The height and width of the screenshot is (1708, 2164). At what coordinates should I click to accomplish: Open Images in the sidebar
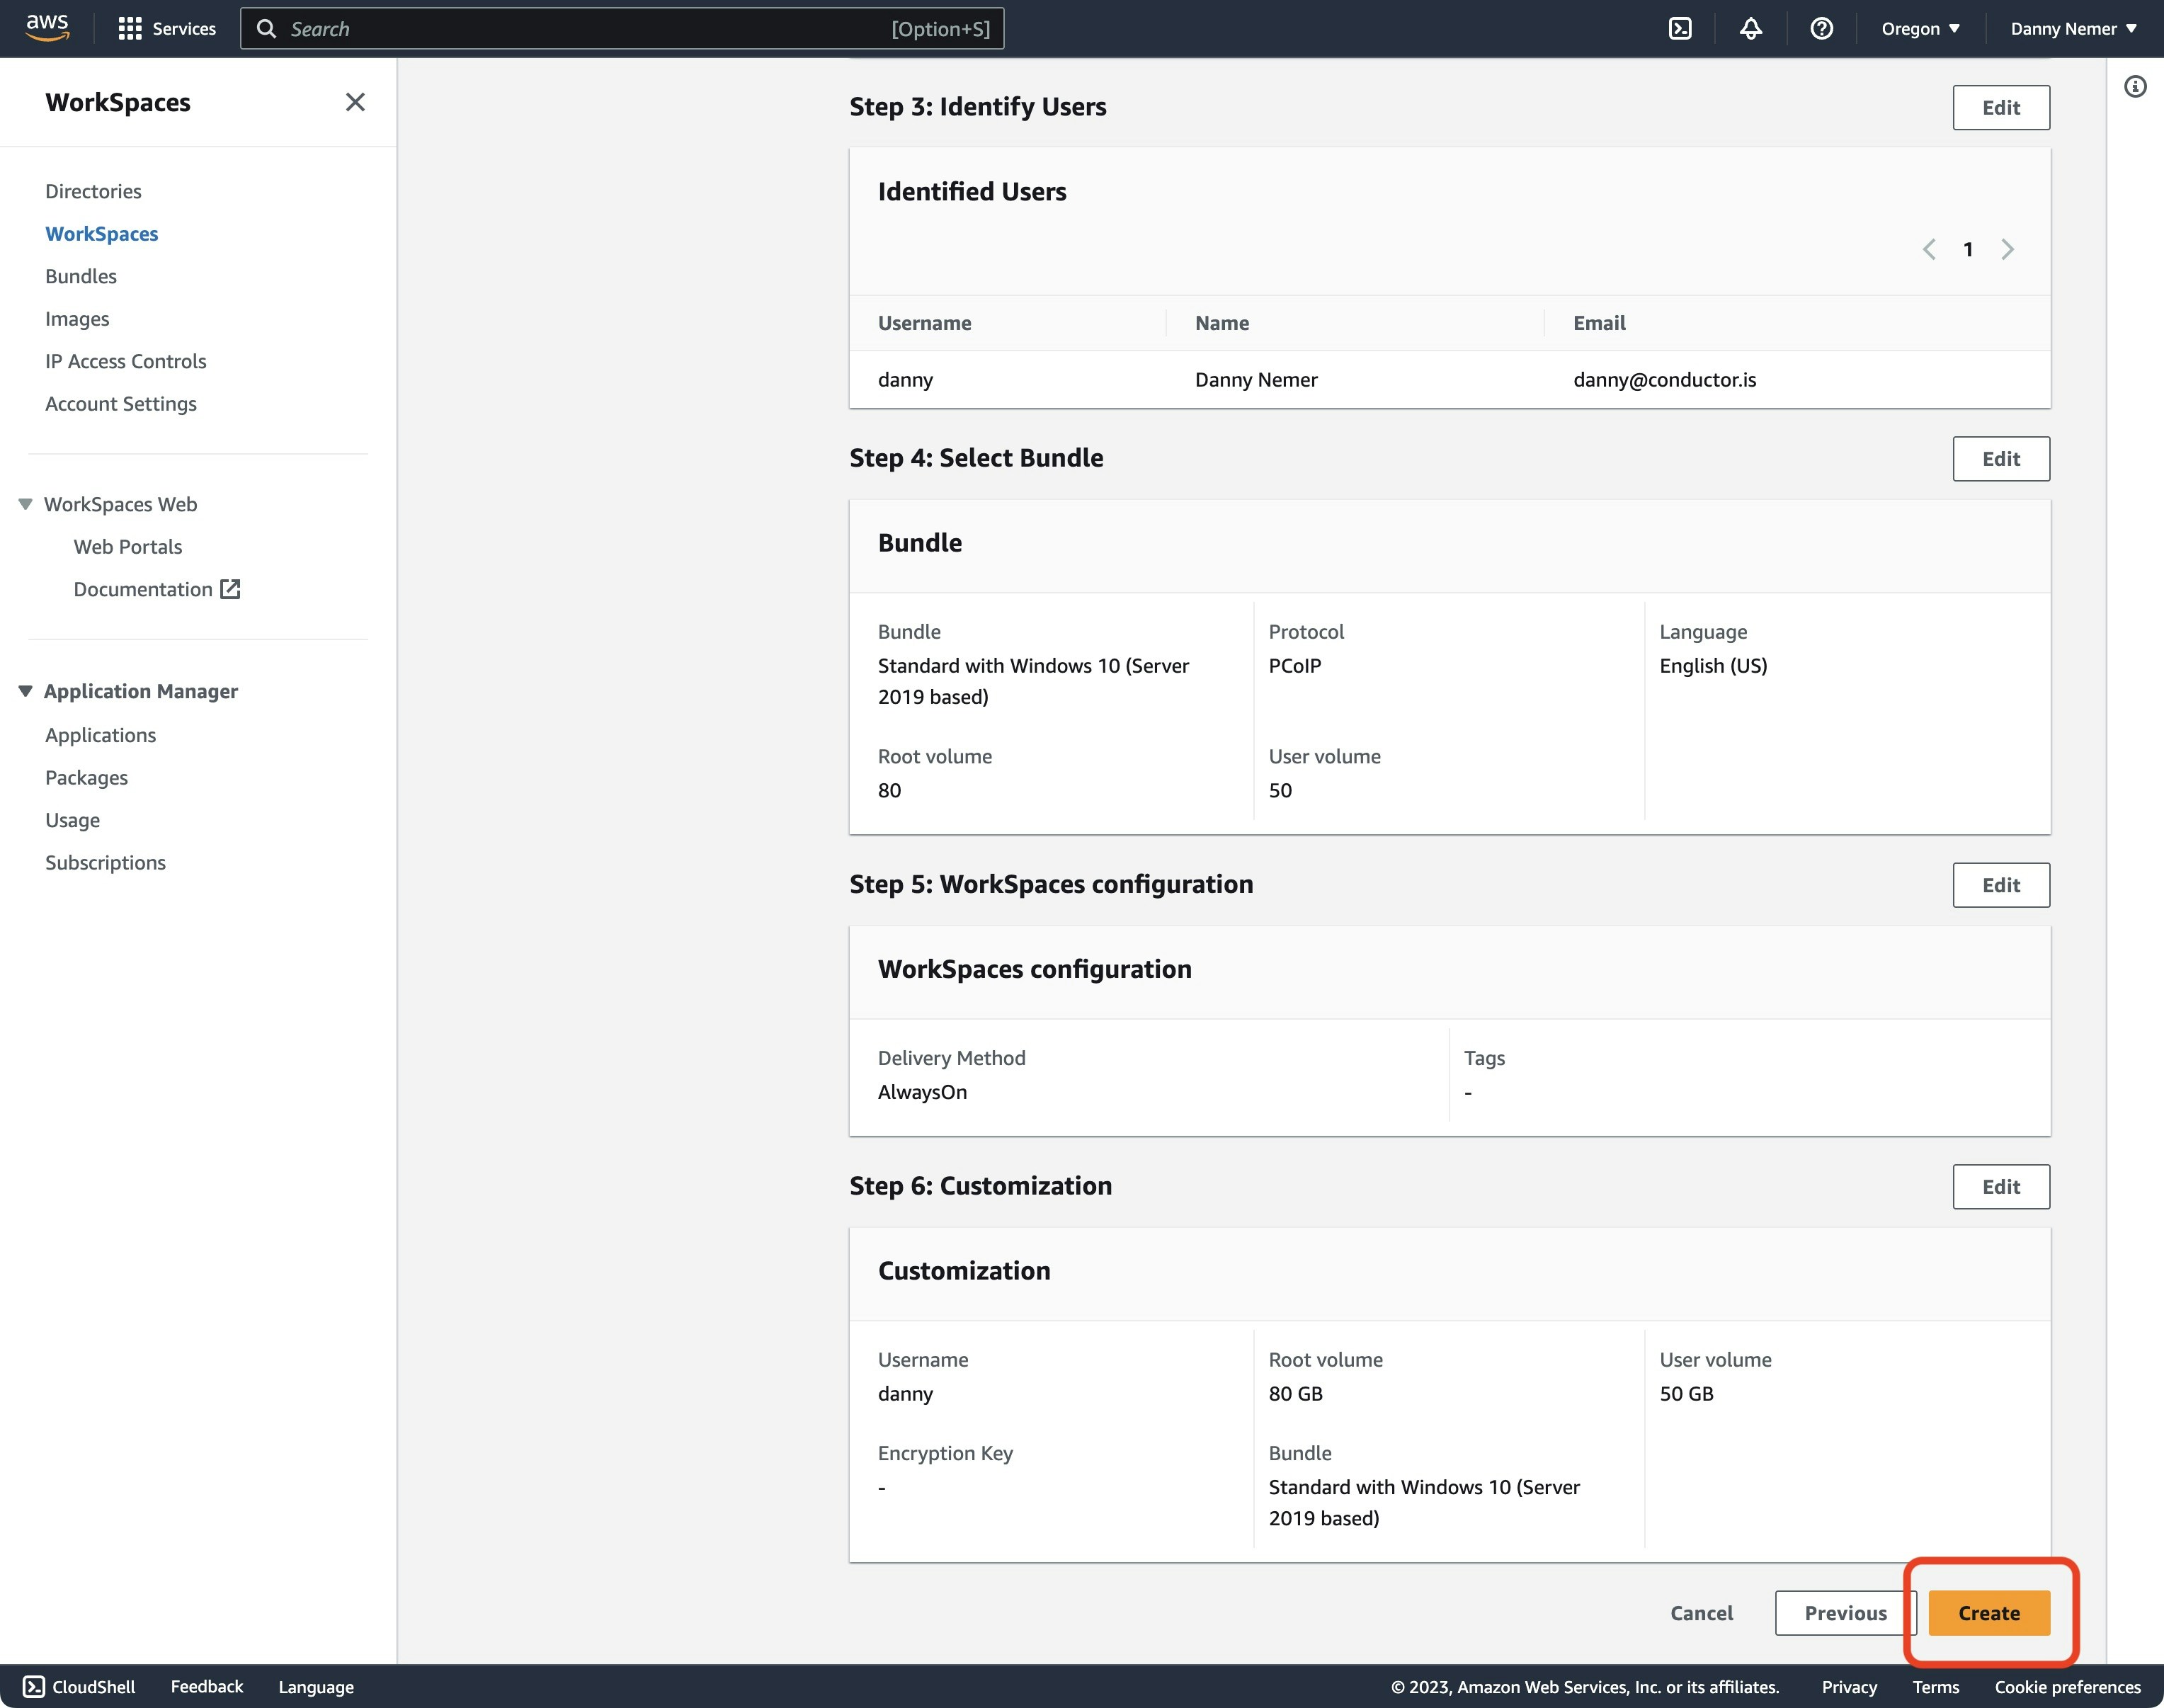(77, 319)
